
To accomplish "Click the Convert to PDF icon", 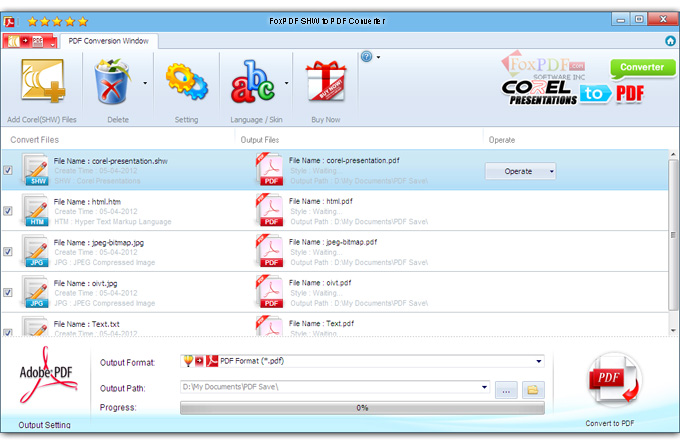I will point(615,381).
